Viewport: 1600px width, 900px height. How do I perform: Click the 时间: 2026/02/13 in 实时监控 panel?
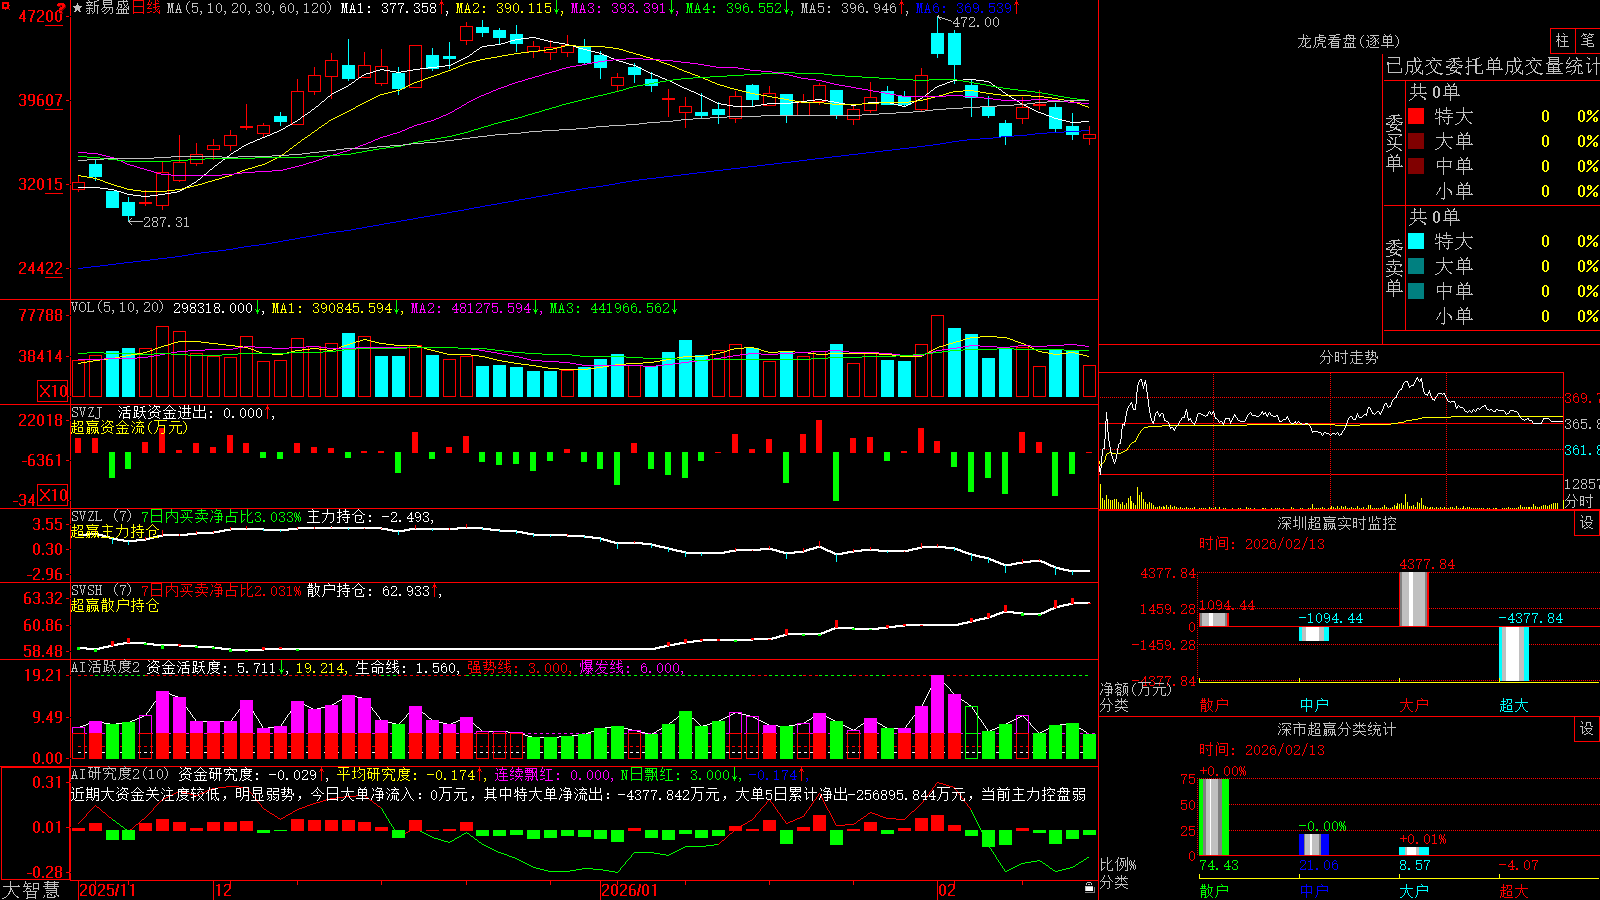[1262, 544]
